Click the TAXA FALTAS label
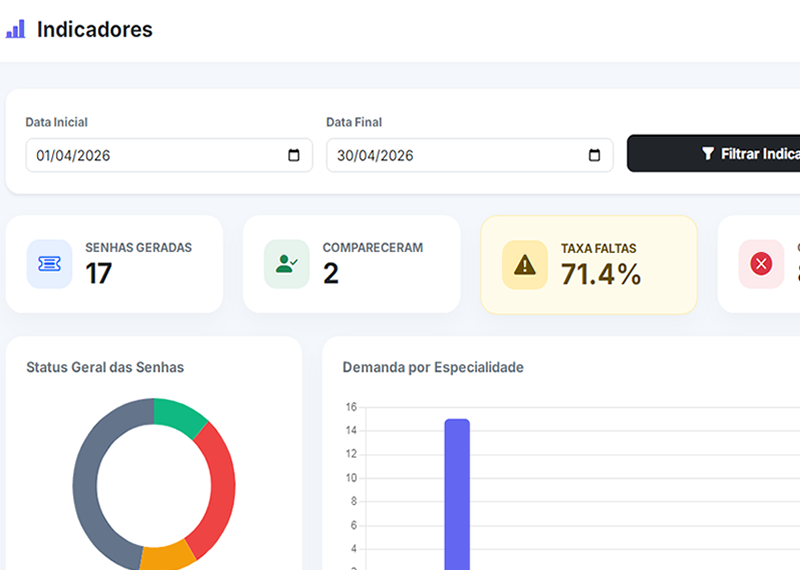This screenshot has width=800, height=570. pos(598,249)
